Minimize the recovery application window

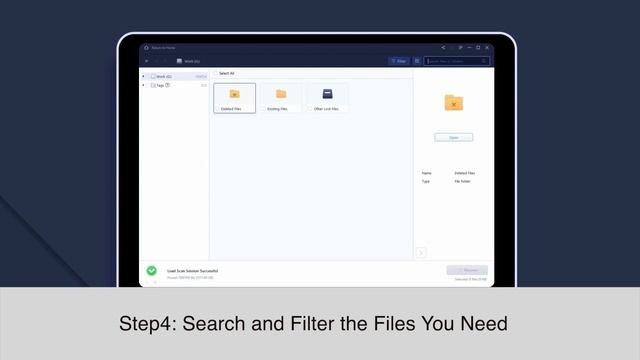pyautogui.click(x=469, y=48)
